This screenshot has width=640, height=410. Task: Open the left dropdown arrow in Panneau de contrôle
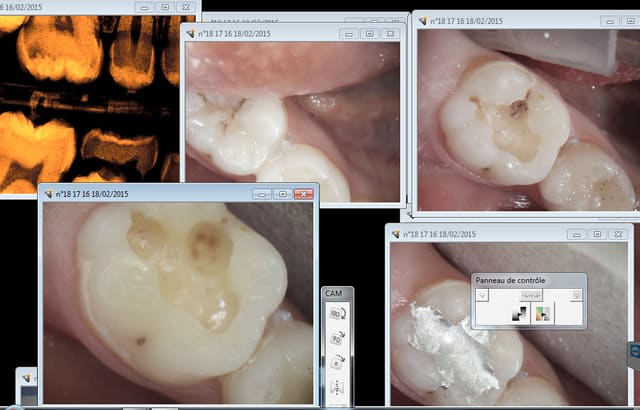coord(482,295)
